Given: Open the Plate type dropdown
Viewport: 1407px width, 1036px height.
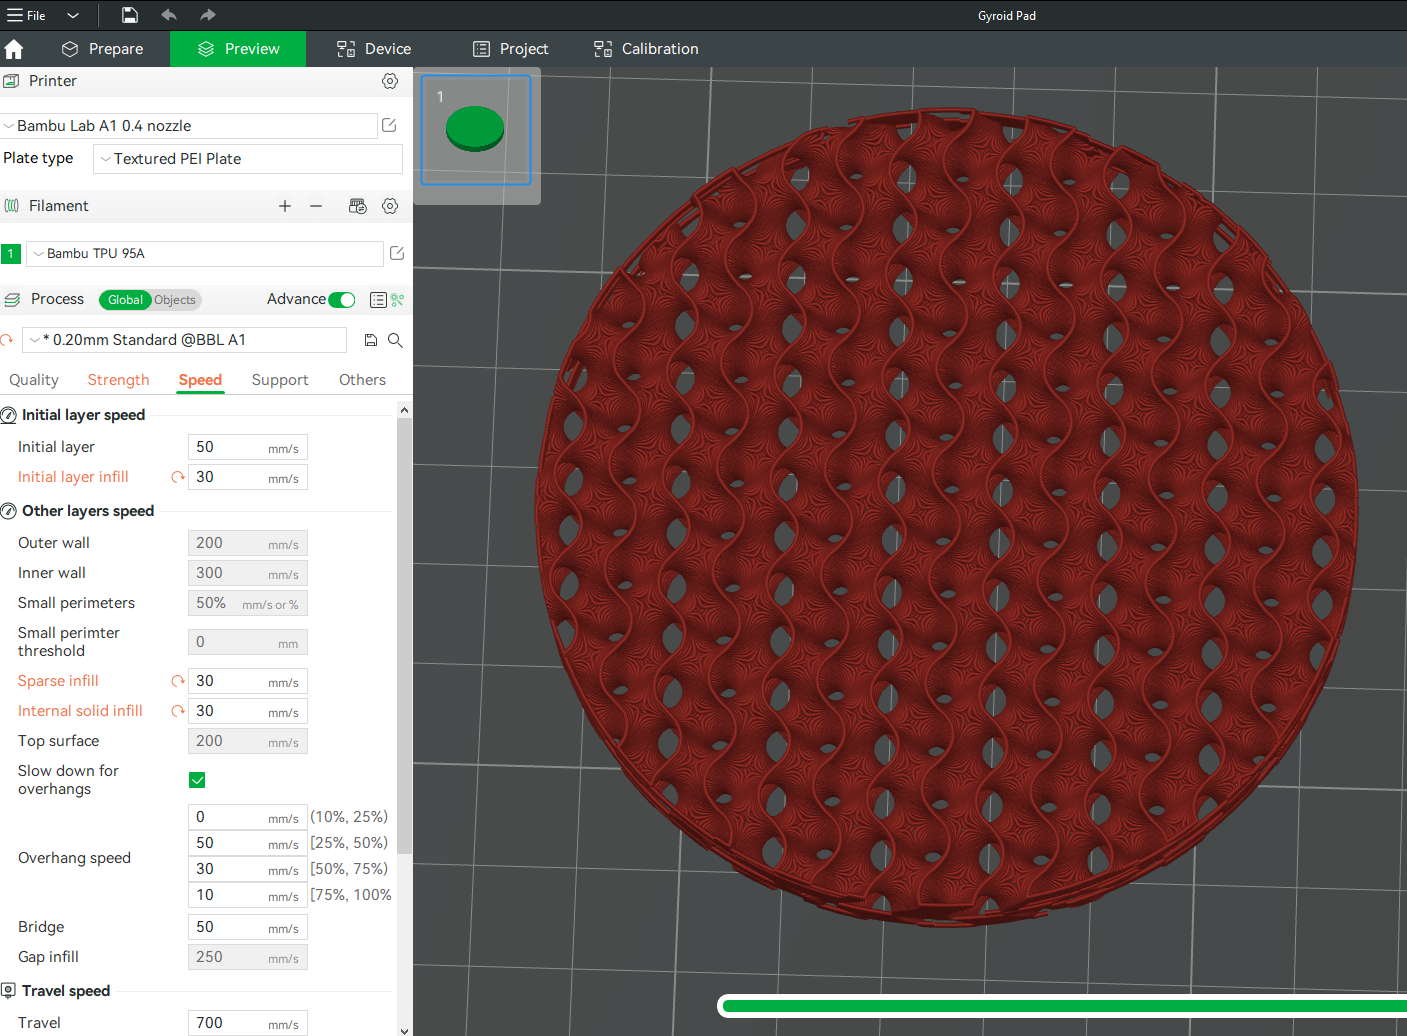Looking at the screenshot, I should [248, 159].
